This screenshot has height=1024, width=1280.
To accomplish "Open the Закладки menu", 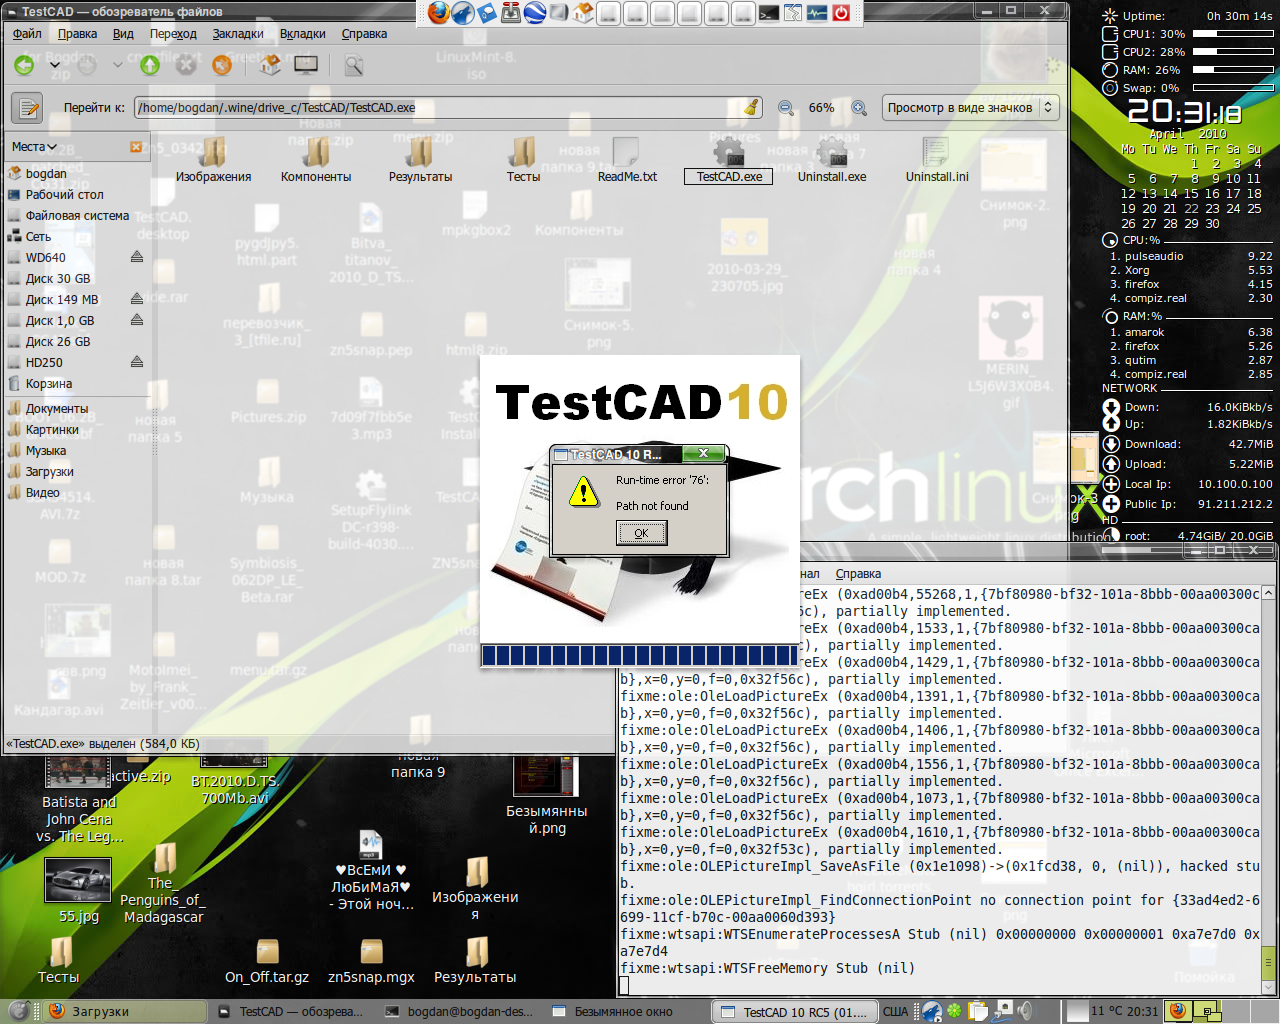I will [238, 34].
